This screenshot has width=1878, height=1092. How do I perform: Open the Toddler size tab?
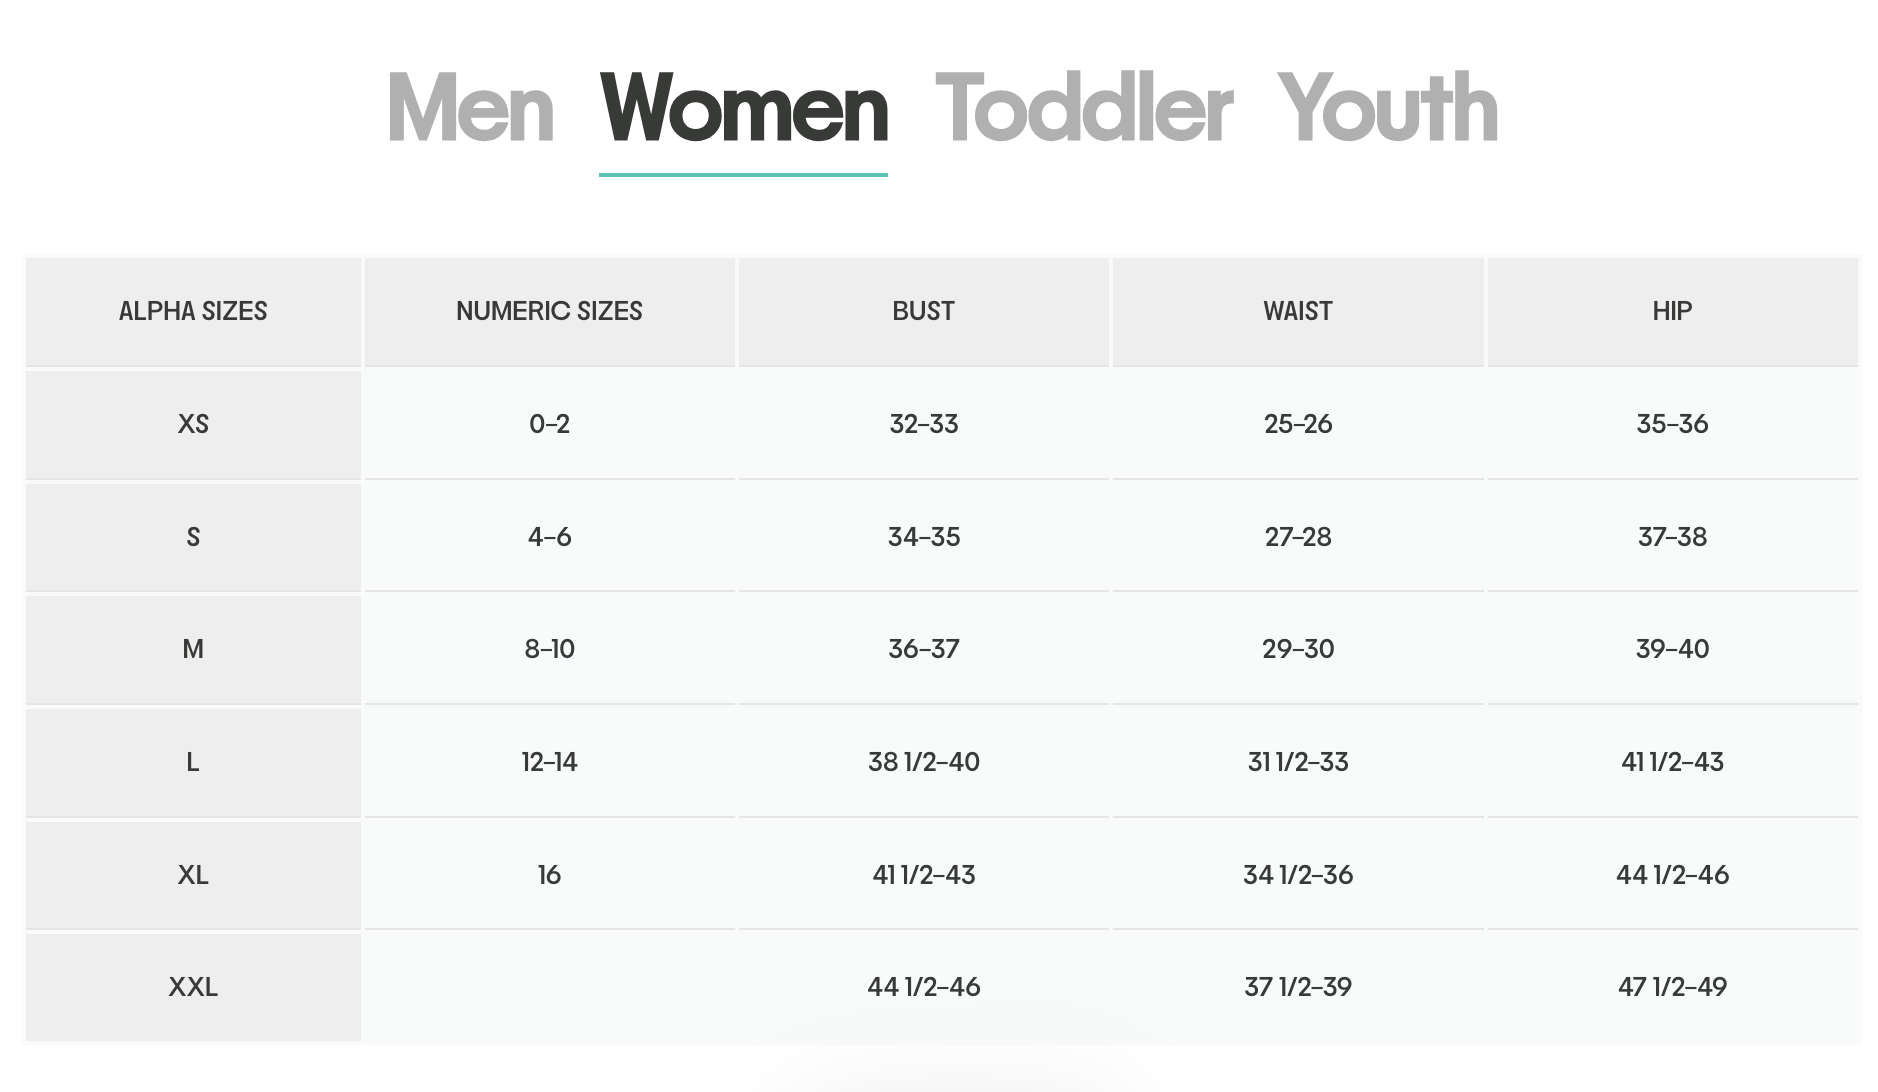pyautogui.click(x=1083, y=109)
